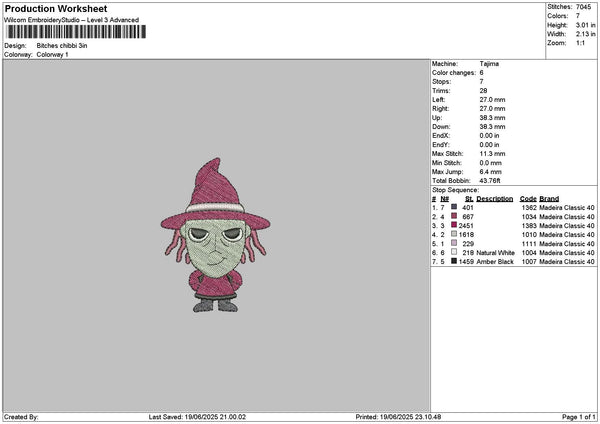The height and width of the screenshot is (424, 600).
Task: Click the Colorway 1 value
Action: click(53, 54)
